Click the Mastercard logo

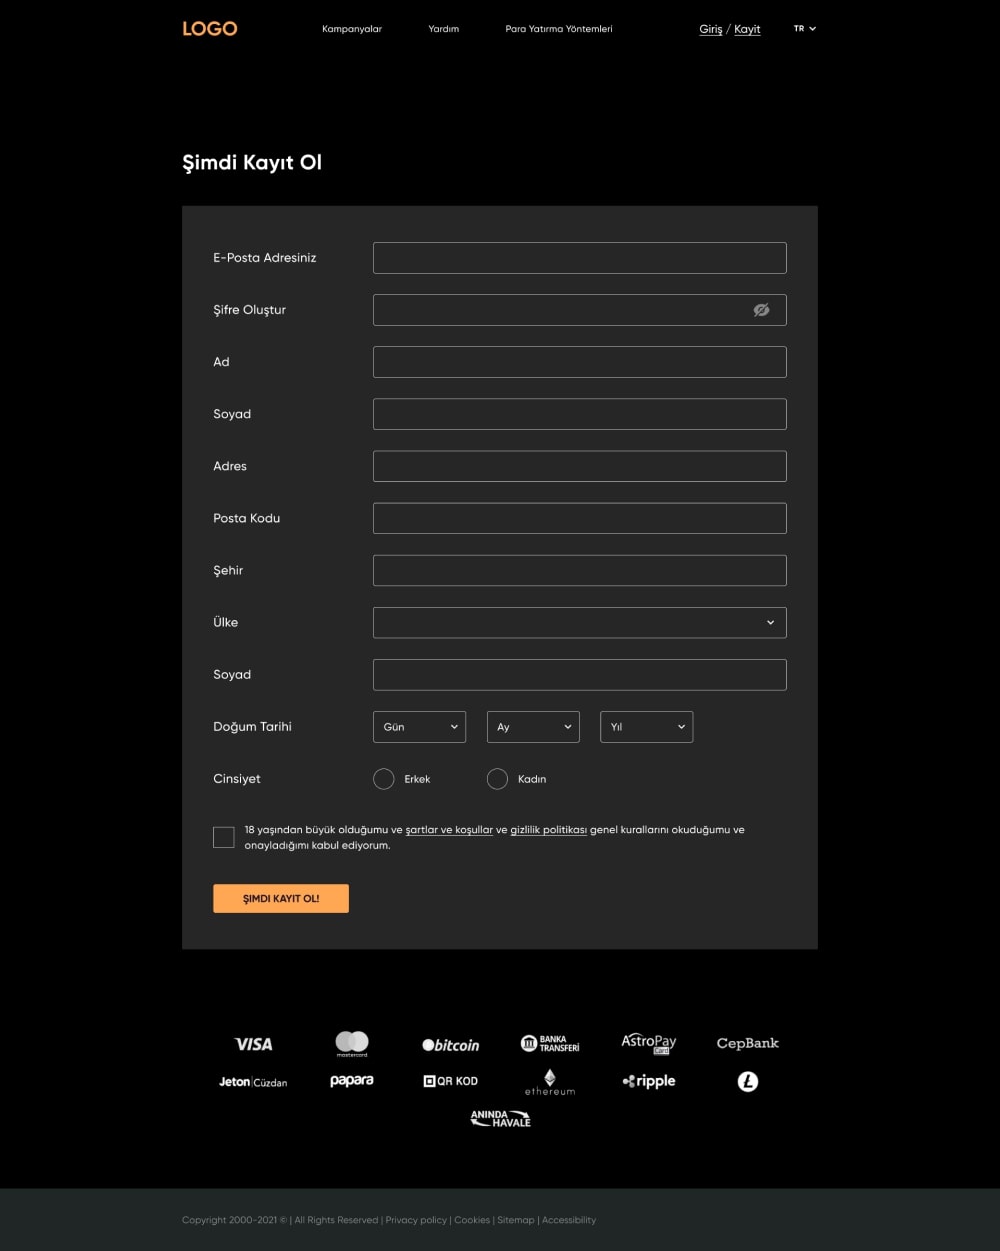tap(352, 1043)
